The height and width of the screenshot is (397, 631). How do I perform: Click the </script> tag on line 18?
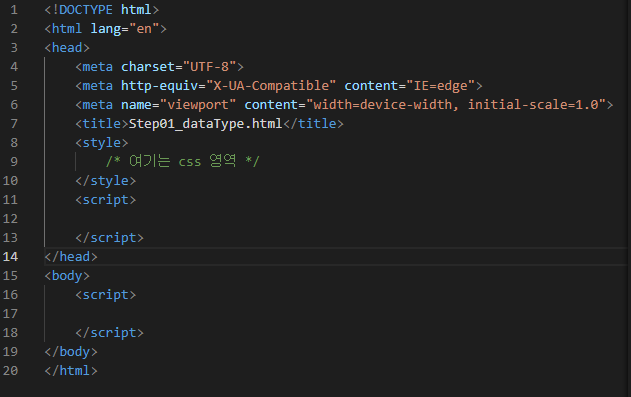tap(109, 333)
